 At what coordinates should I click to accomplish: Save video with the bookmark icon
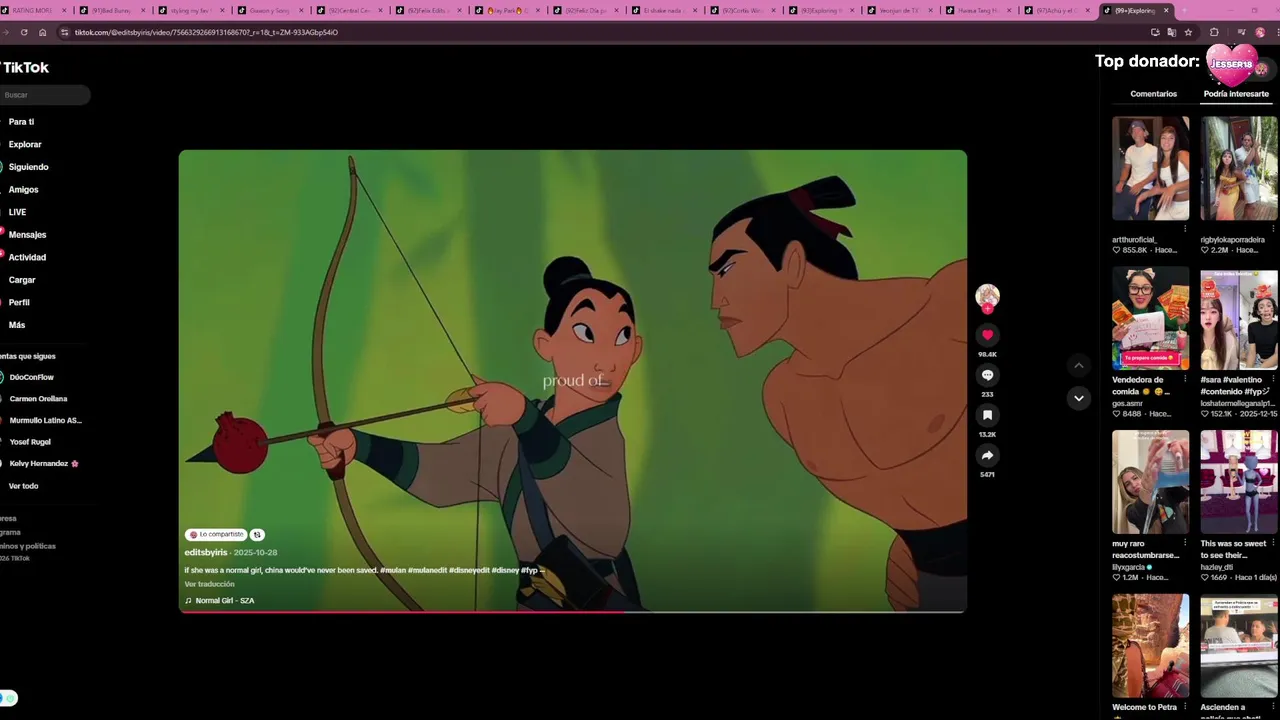[987, 415]
